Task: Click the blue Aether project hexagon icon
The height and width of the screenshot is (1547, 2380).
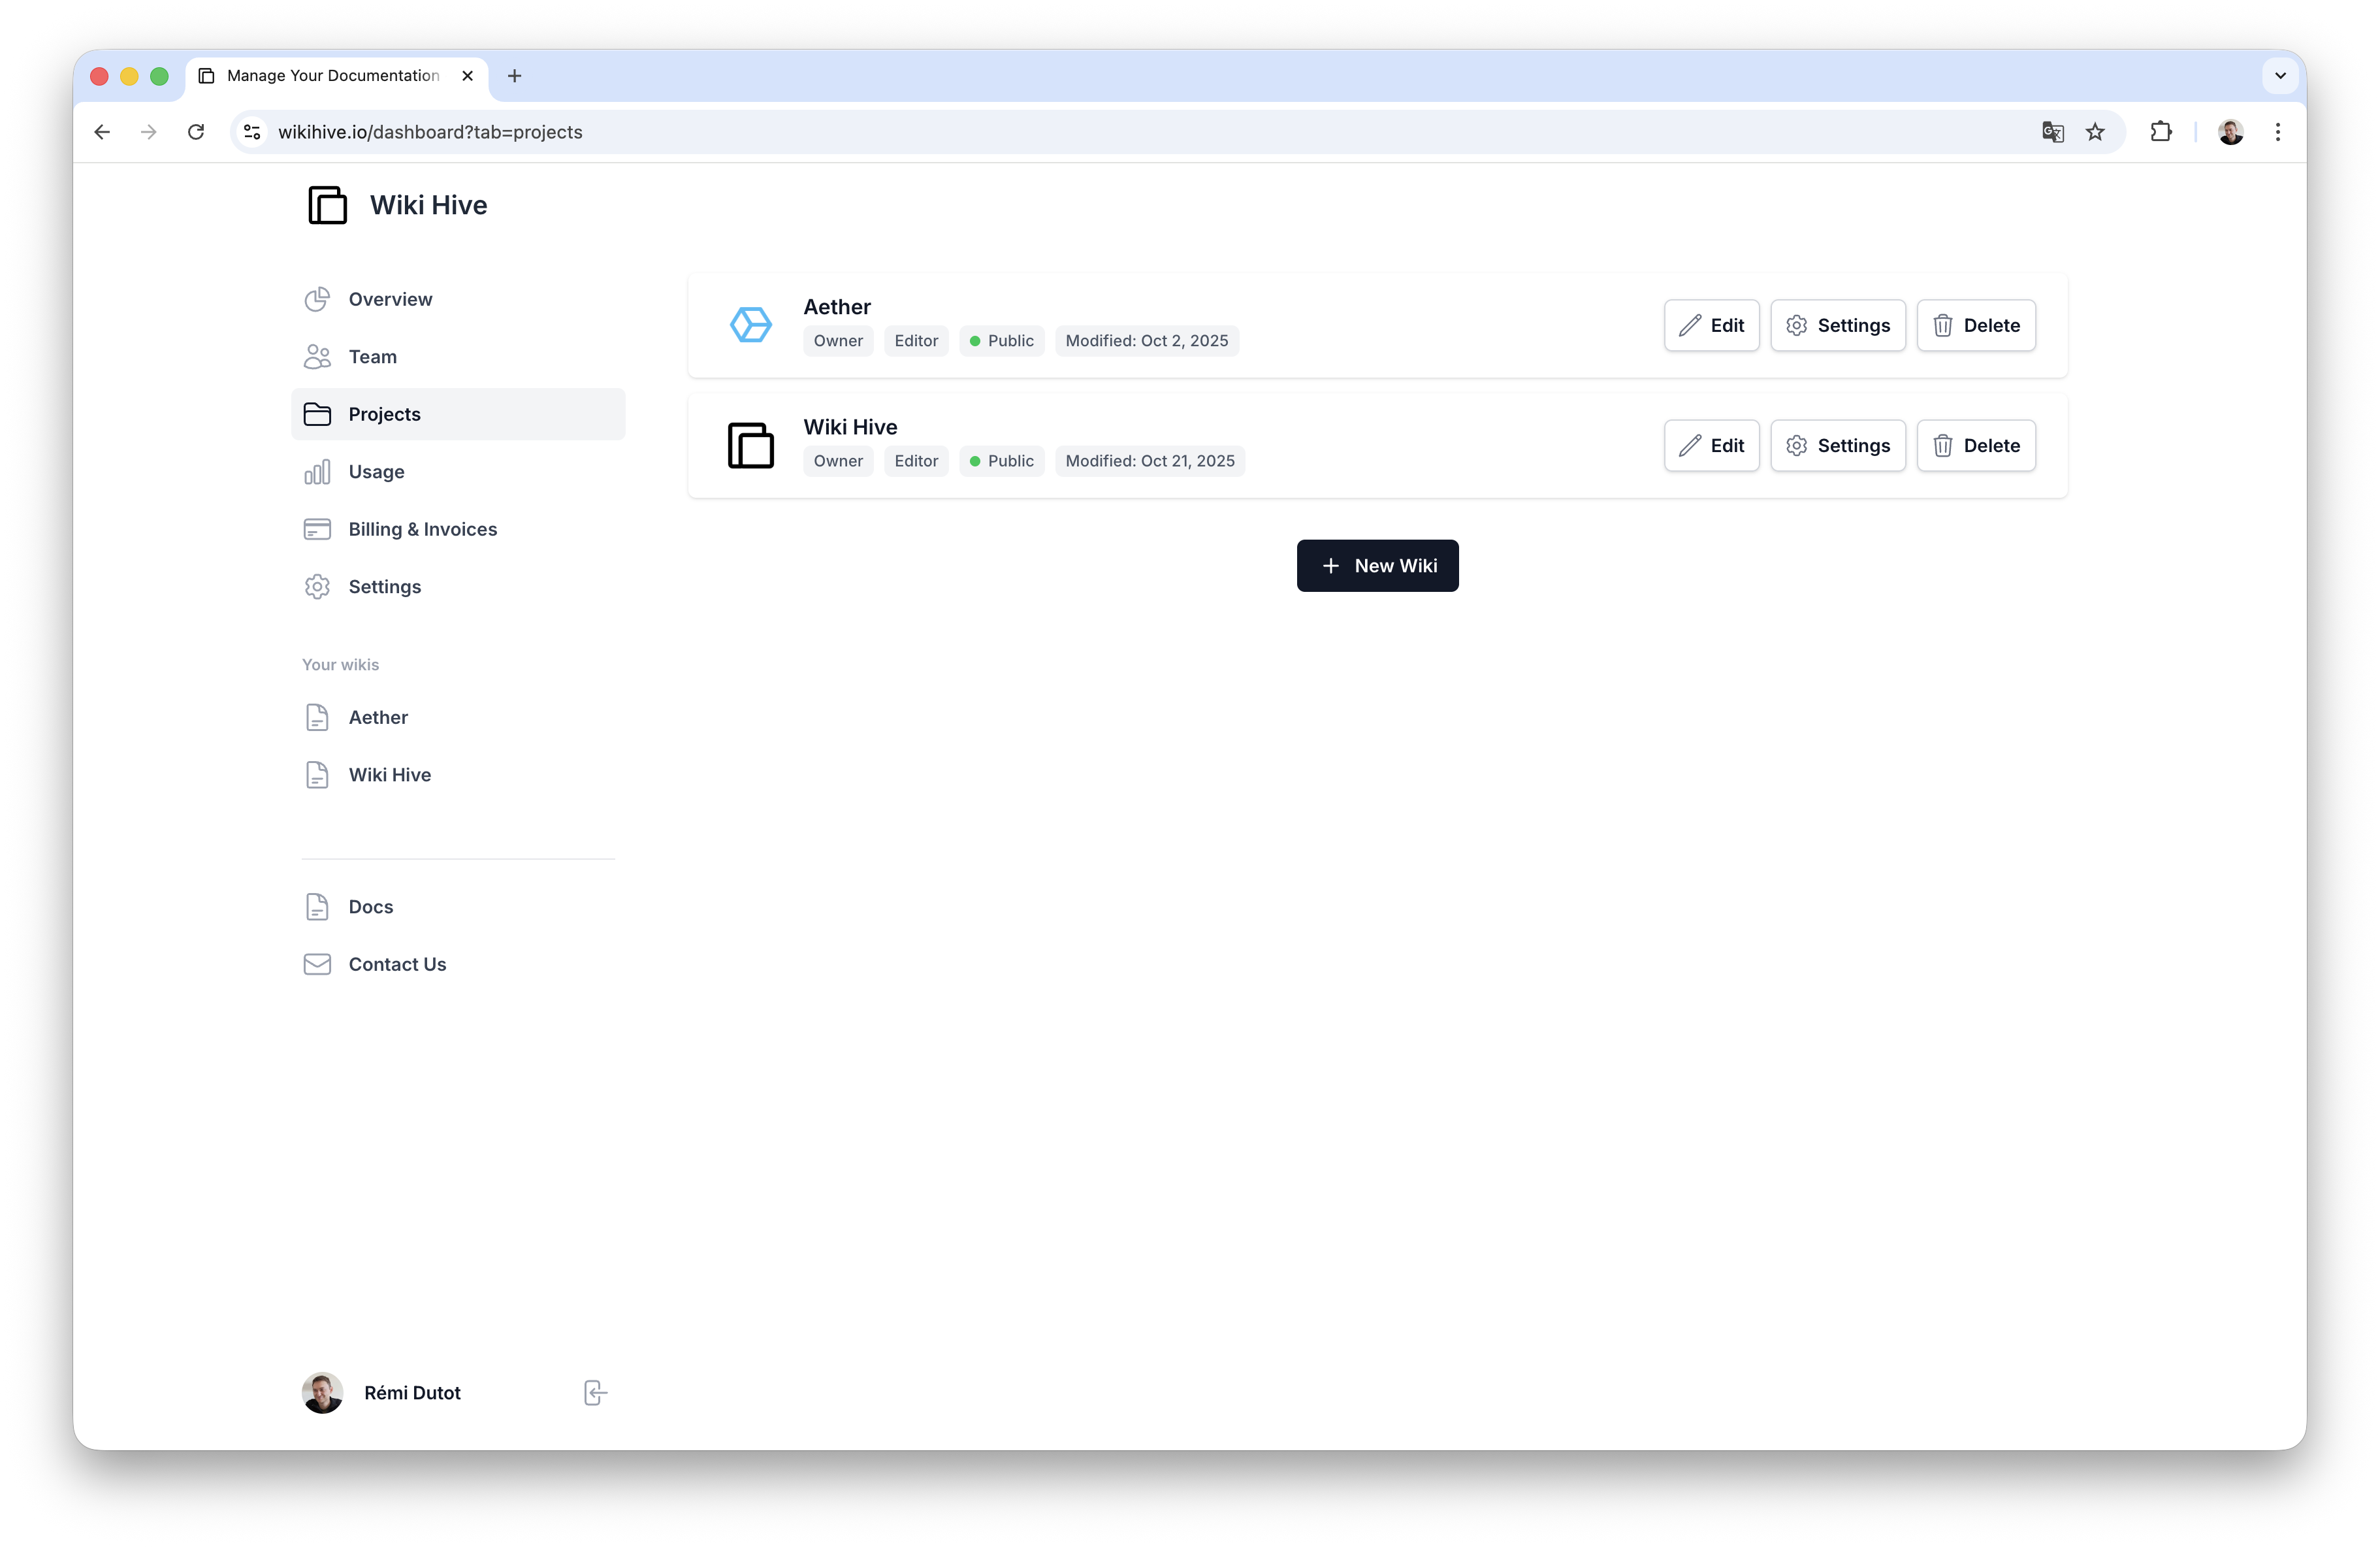Action: tap(751, 324)
